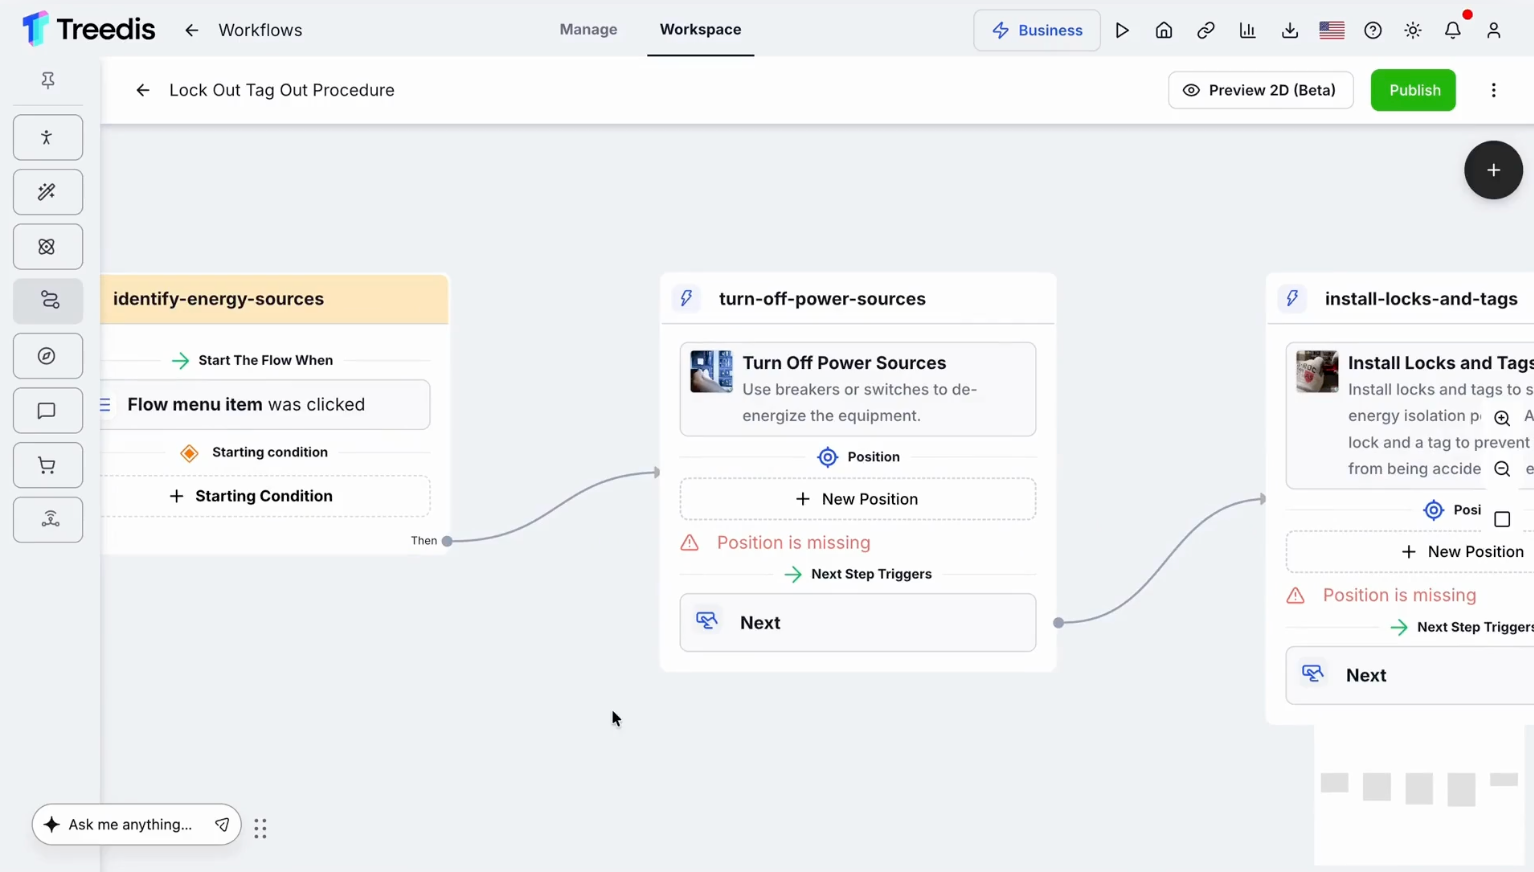Click the Workflows breadcrumb text

point(260,30)
